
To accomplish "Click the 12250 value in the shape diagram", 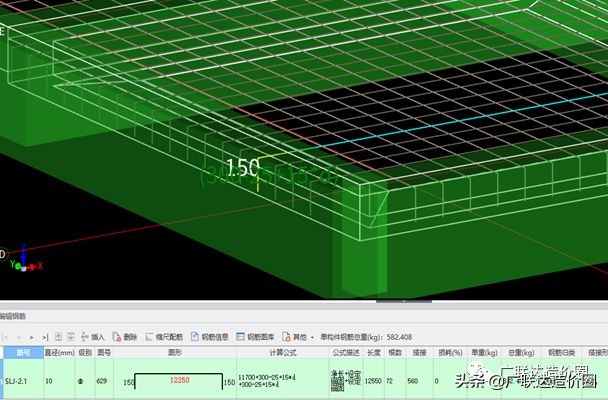I will (x=180, y=380).
